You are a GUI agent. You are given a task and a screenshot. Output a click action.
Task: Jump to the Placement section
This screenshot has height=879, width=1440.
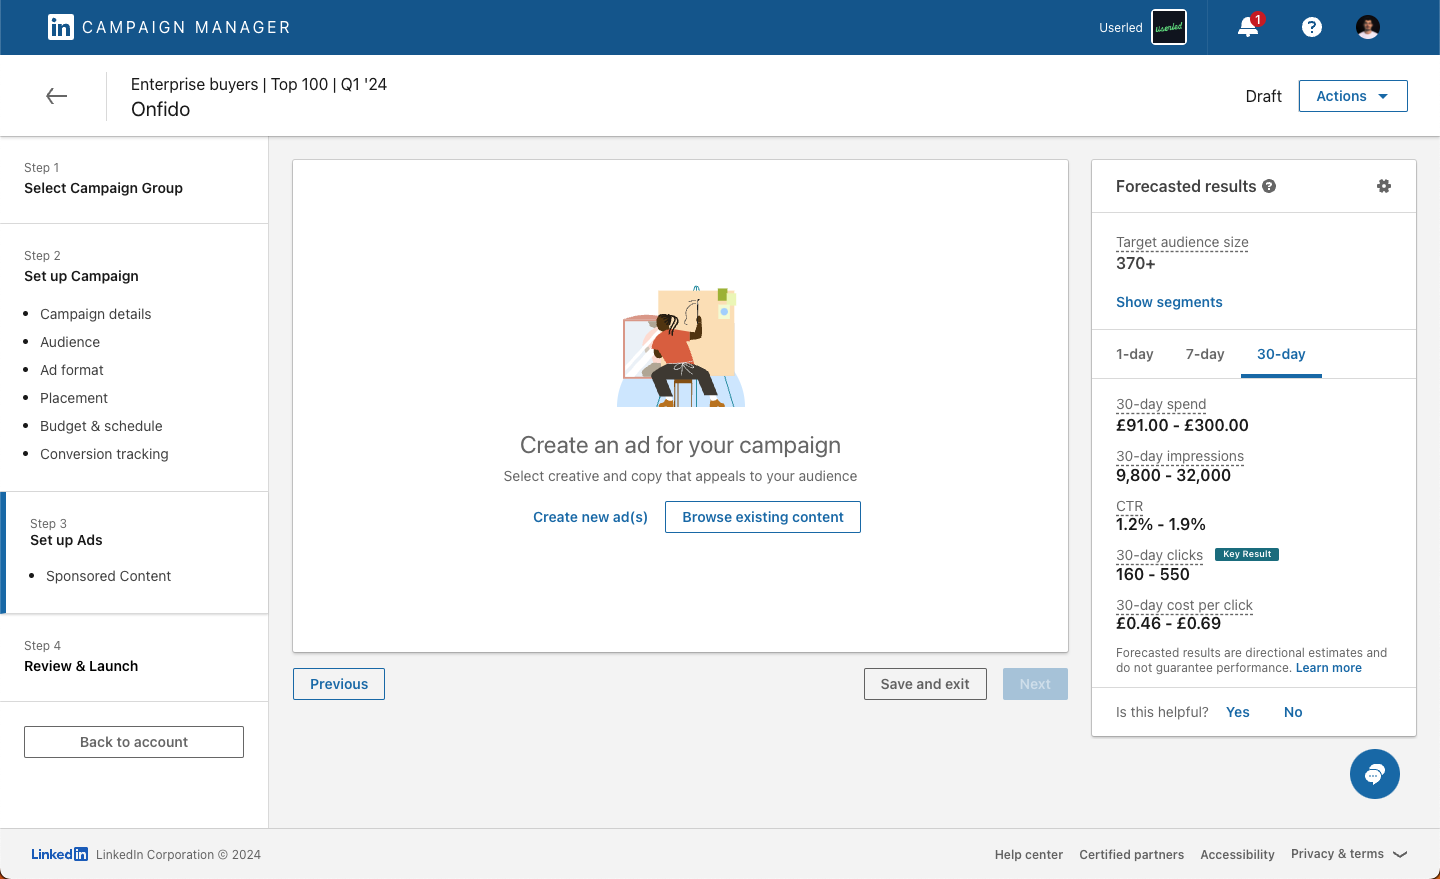pyautogui.click(x=74, y=398)
